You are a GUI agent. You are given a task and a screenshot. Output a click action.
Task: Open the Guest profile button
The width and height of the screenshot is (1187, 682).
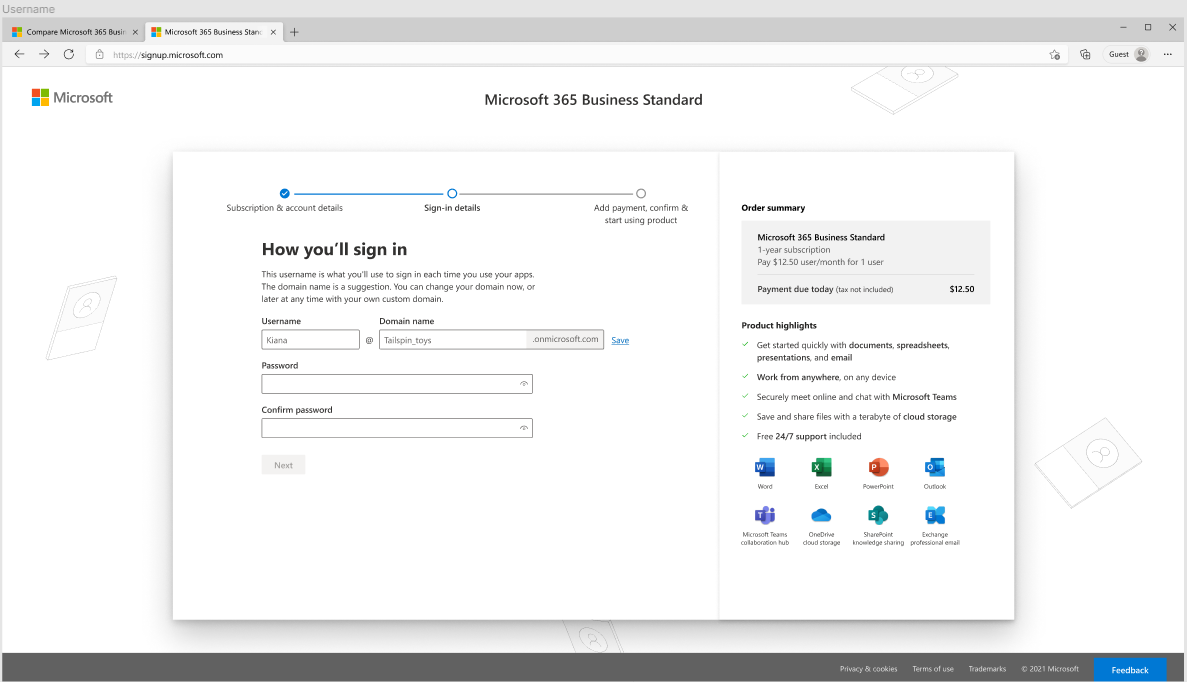1128,54
